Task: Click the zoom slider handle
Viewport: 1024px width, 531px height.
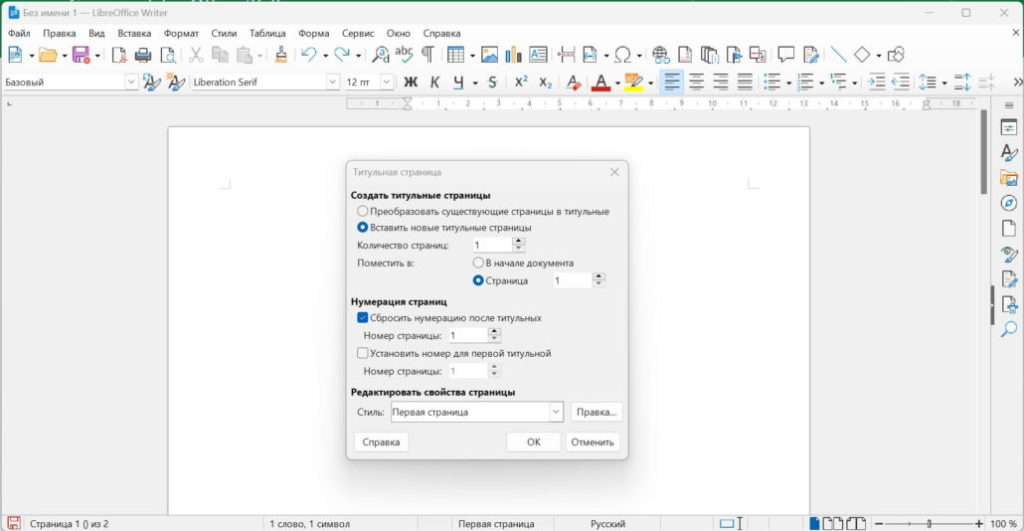Action: (929, 523)
